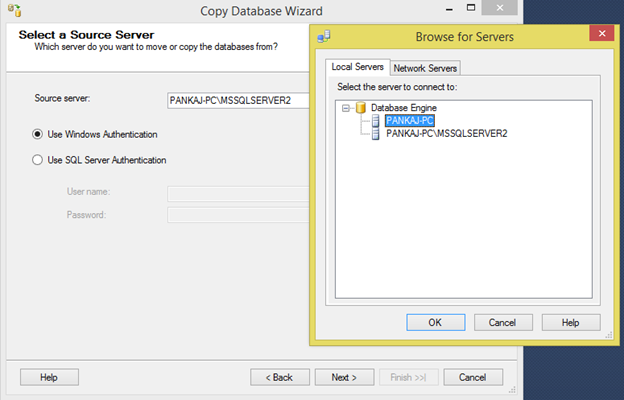Collapse the Database Engine tree node
Viewport: 624px width, 400px height.
[x=346, y=108]
